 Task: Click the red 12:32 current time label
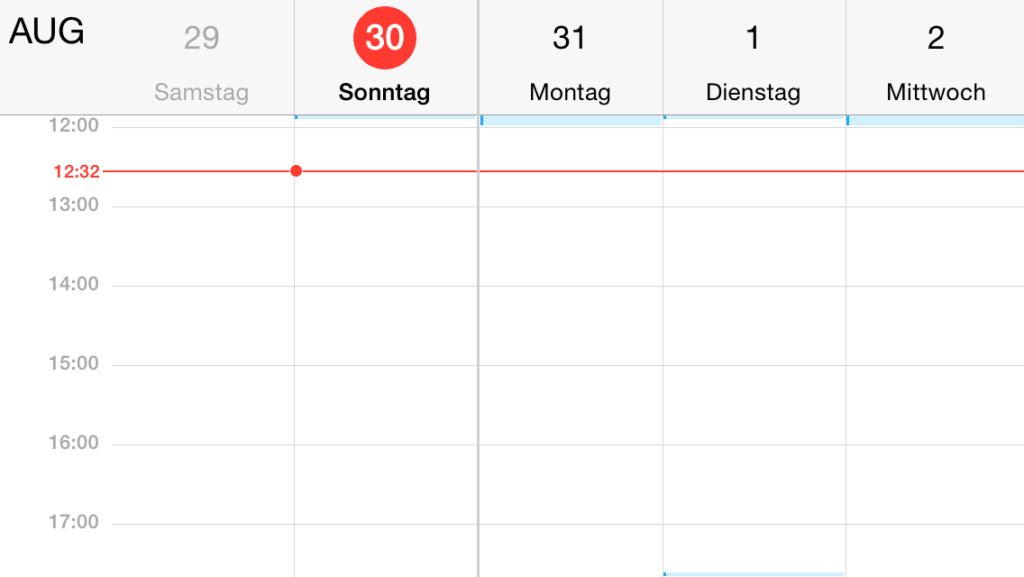click(76, 172)
